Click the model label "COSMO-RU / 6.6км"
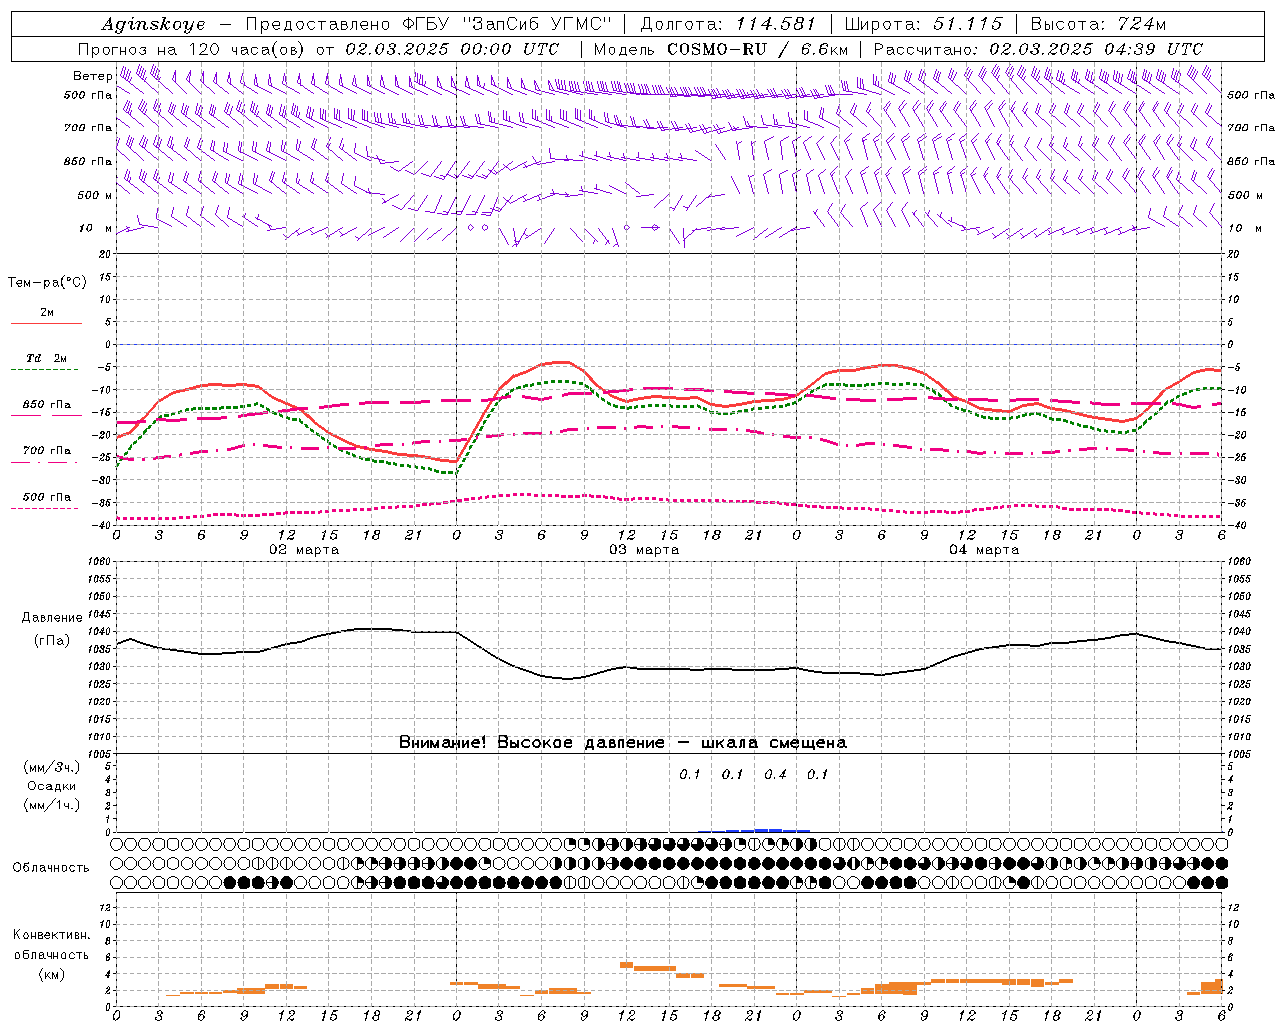 point(757,49)
